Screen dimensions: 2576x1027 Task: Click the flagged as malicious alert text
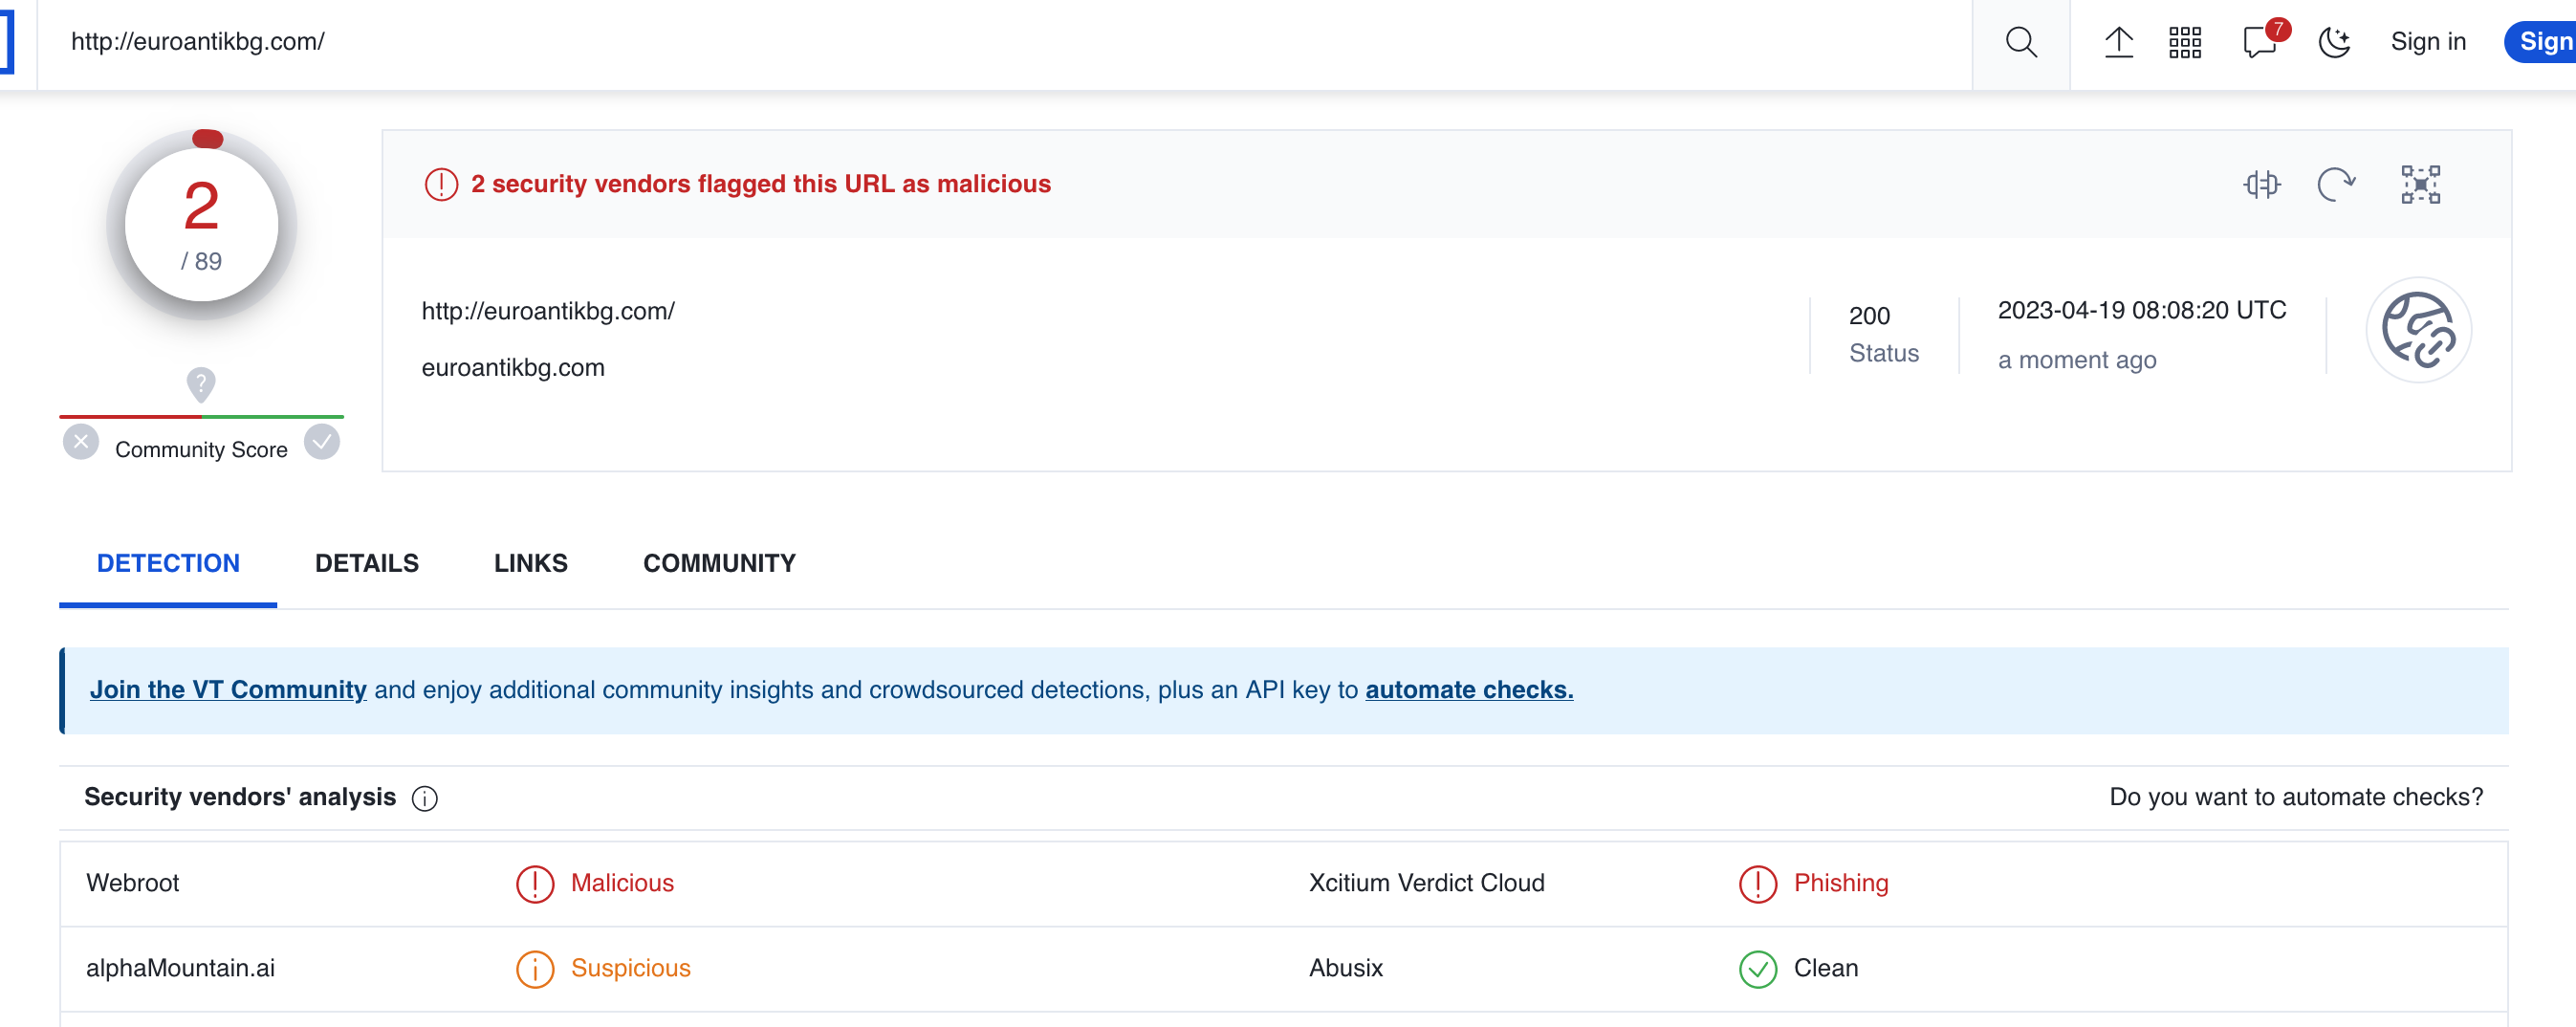point(761,184)
